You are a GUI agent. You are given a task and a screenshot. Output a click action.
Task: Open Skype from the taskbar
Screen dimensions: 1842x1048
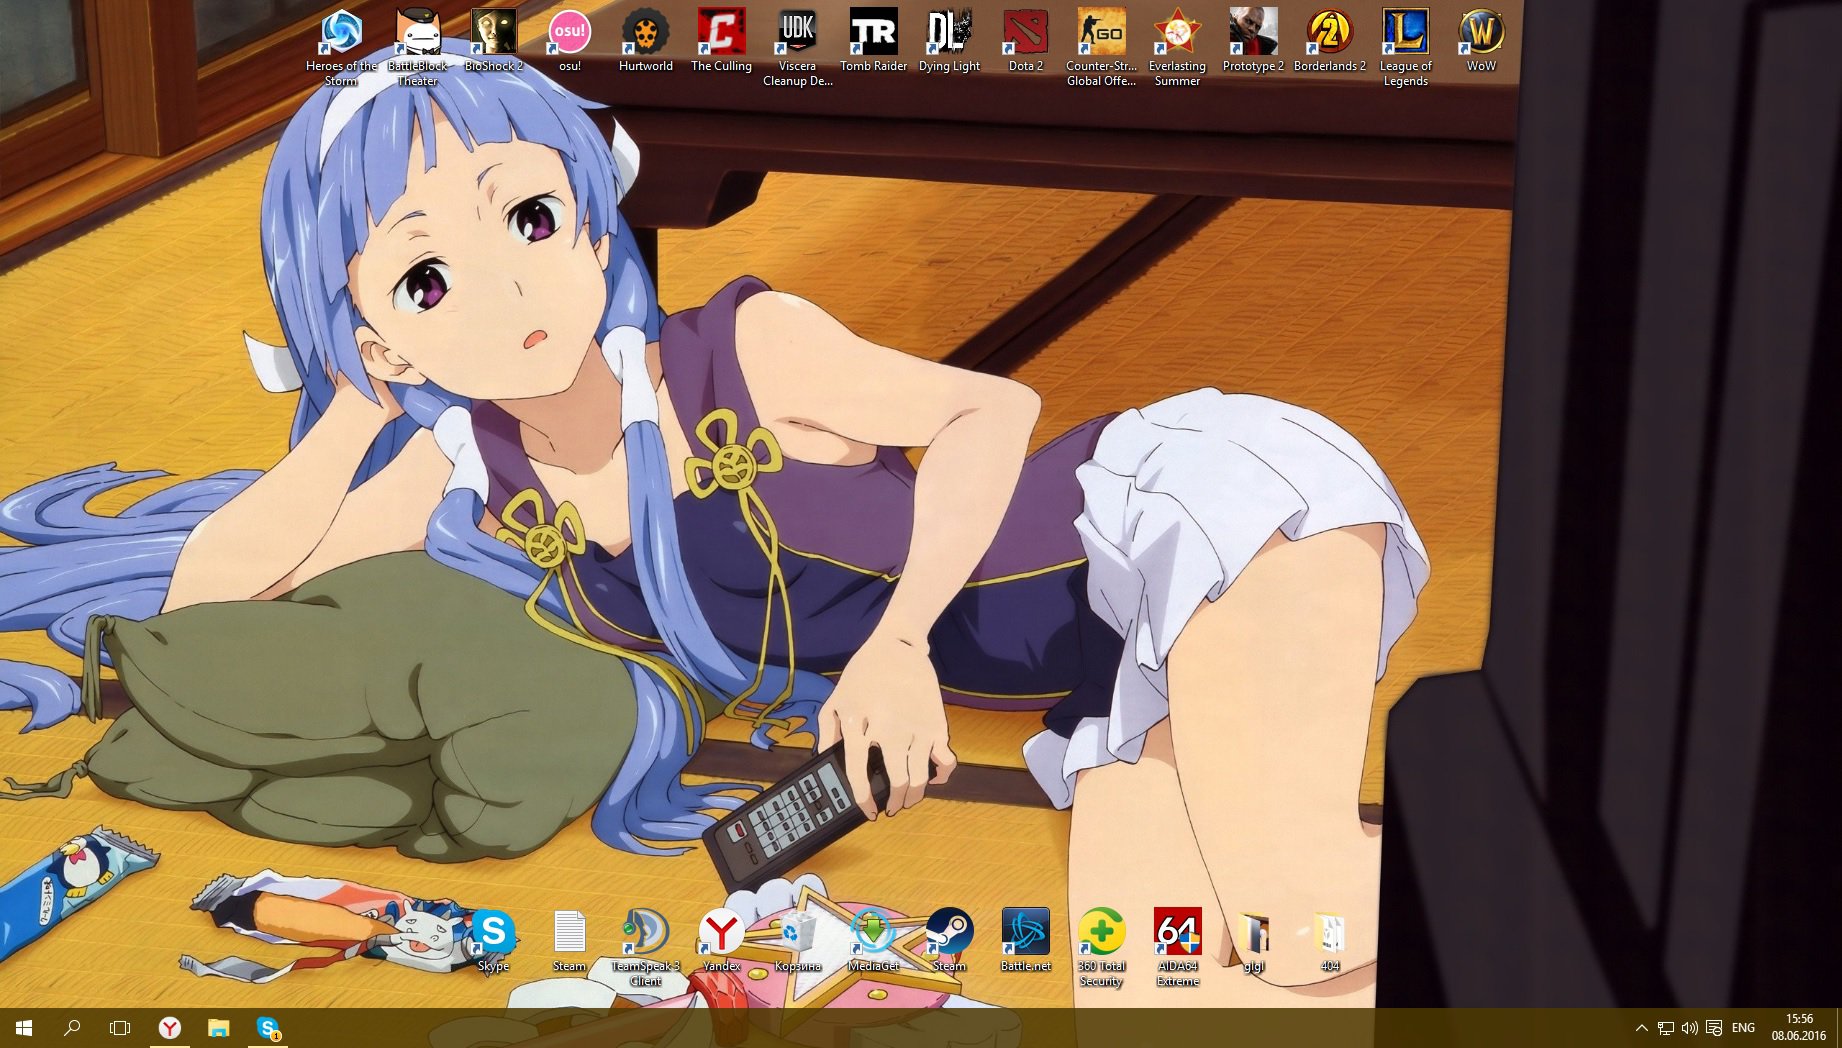(268, 1027)
